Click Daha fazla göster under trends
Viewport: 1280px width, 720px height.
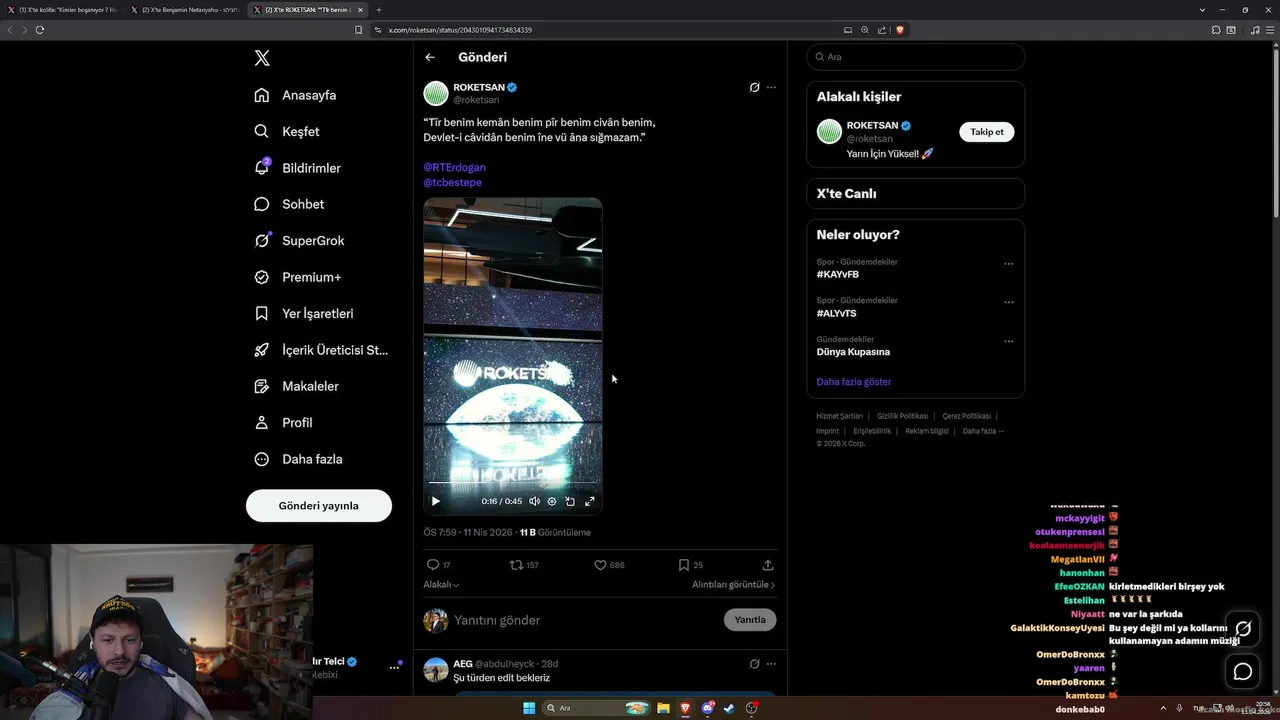point(854,382)
